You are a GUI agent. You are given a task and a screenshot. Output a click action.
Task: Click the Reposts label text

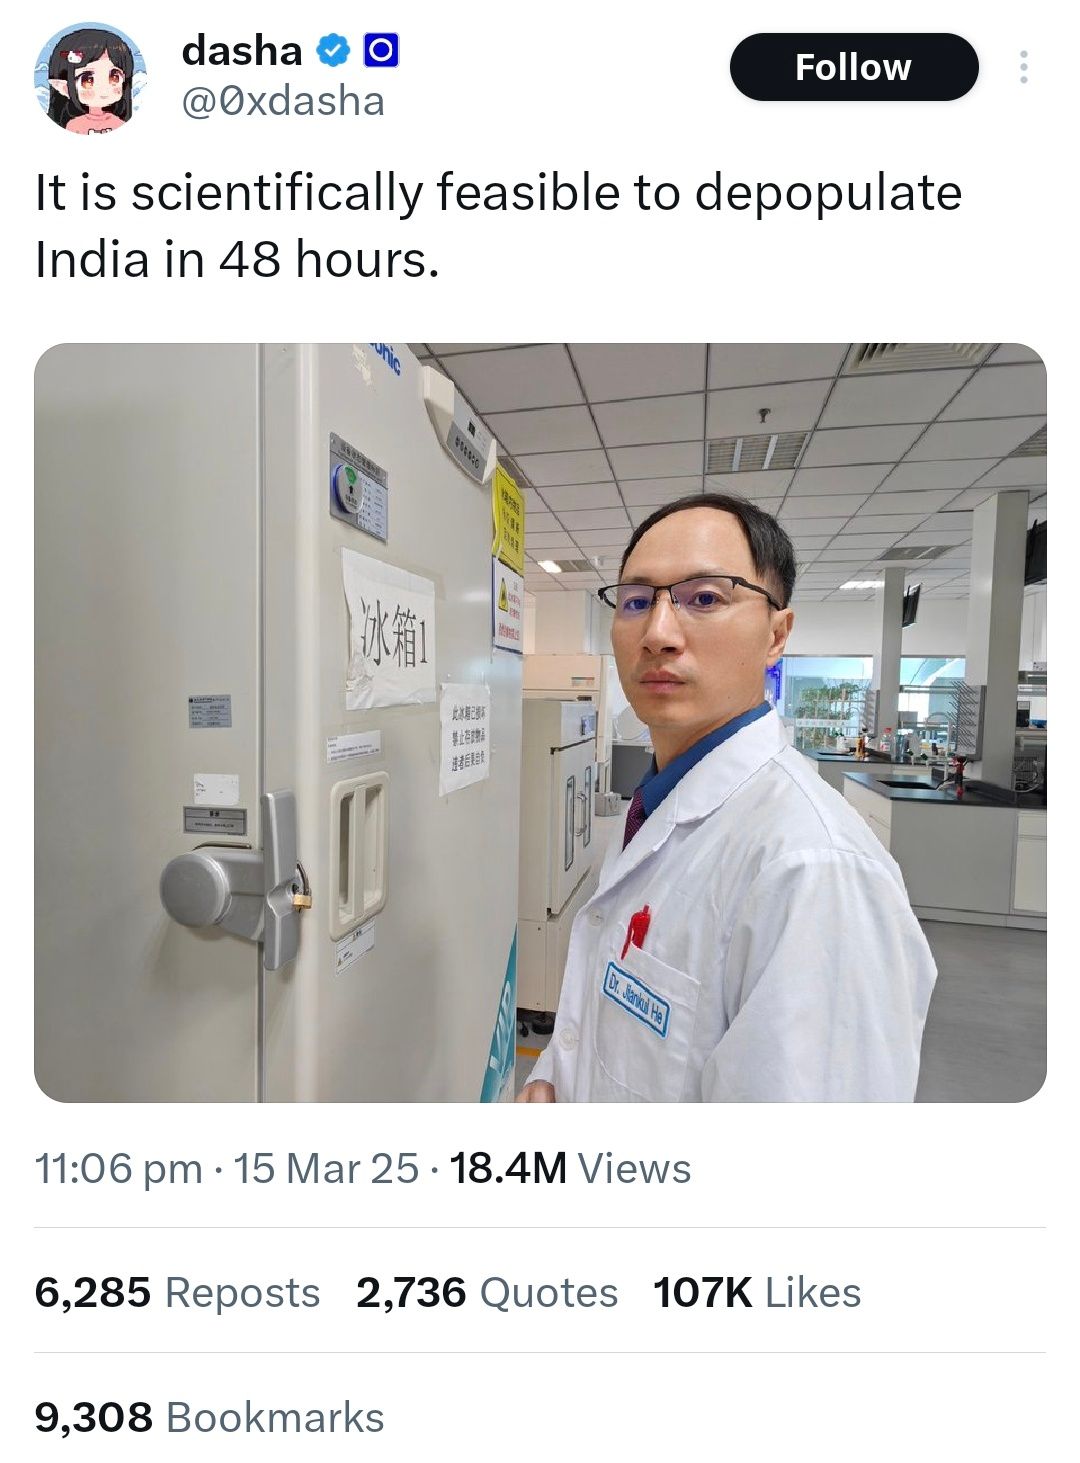pyautogui.click(x=243, y=1293)
